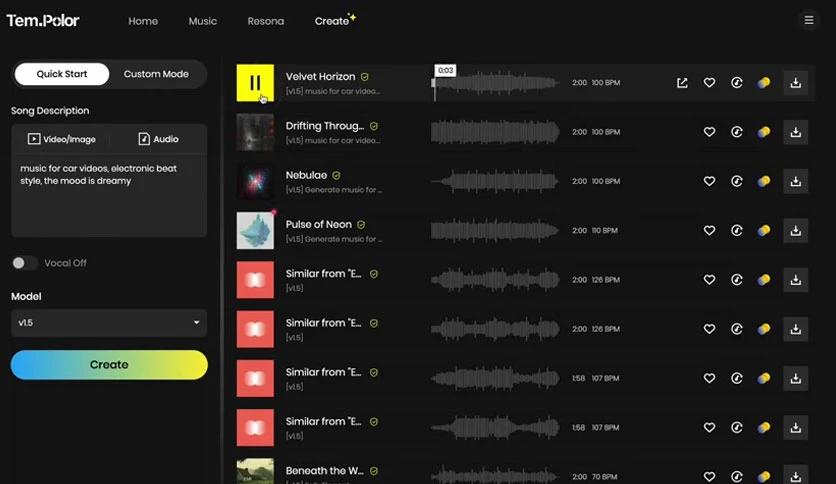Switch to Custom Mode
Viewport: 836px width, 484px height.
click(x=156, y=74)
